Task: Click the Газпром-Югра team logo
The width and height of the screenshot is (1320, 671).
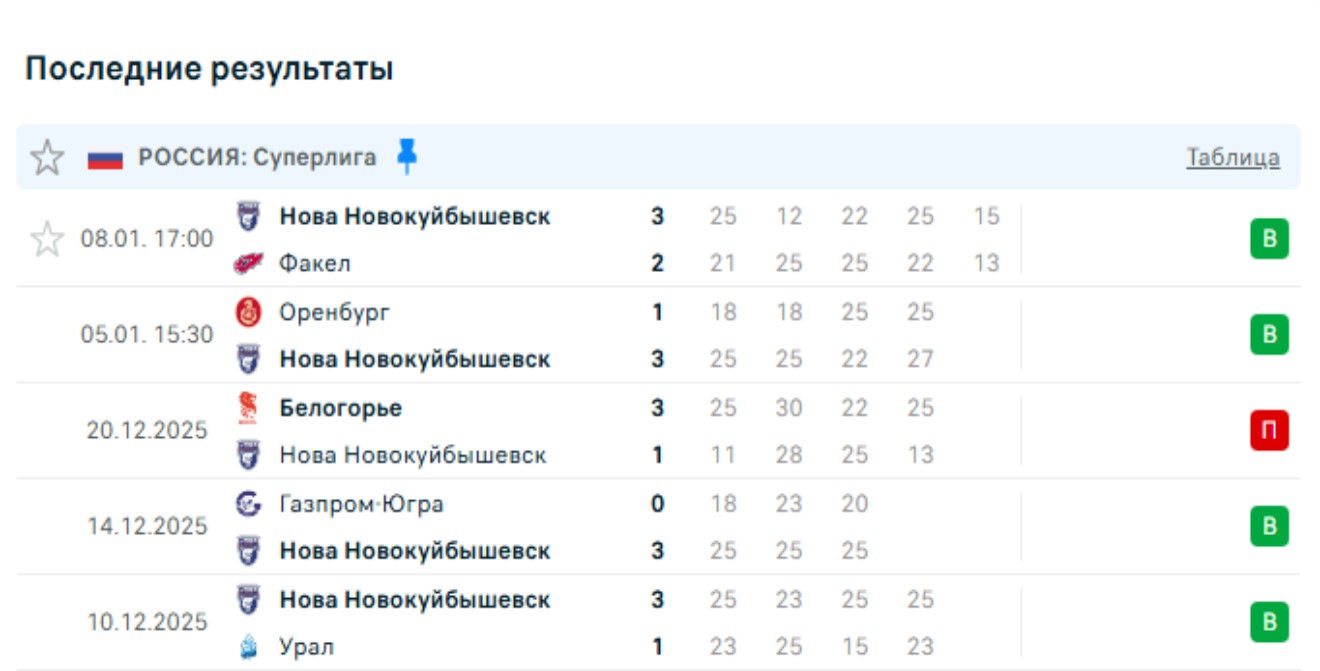Action: (x=247, y=504)
